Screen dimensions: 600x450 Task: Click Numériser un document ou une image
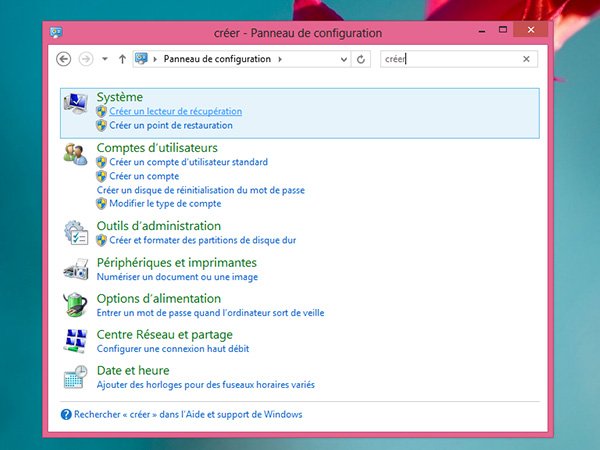point(177,277)
